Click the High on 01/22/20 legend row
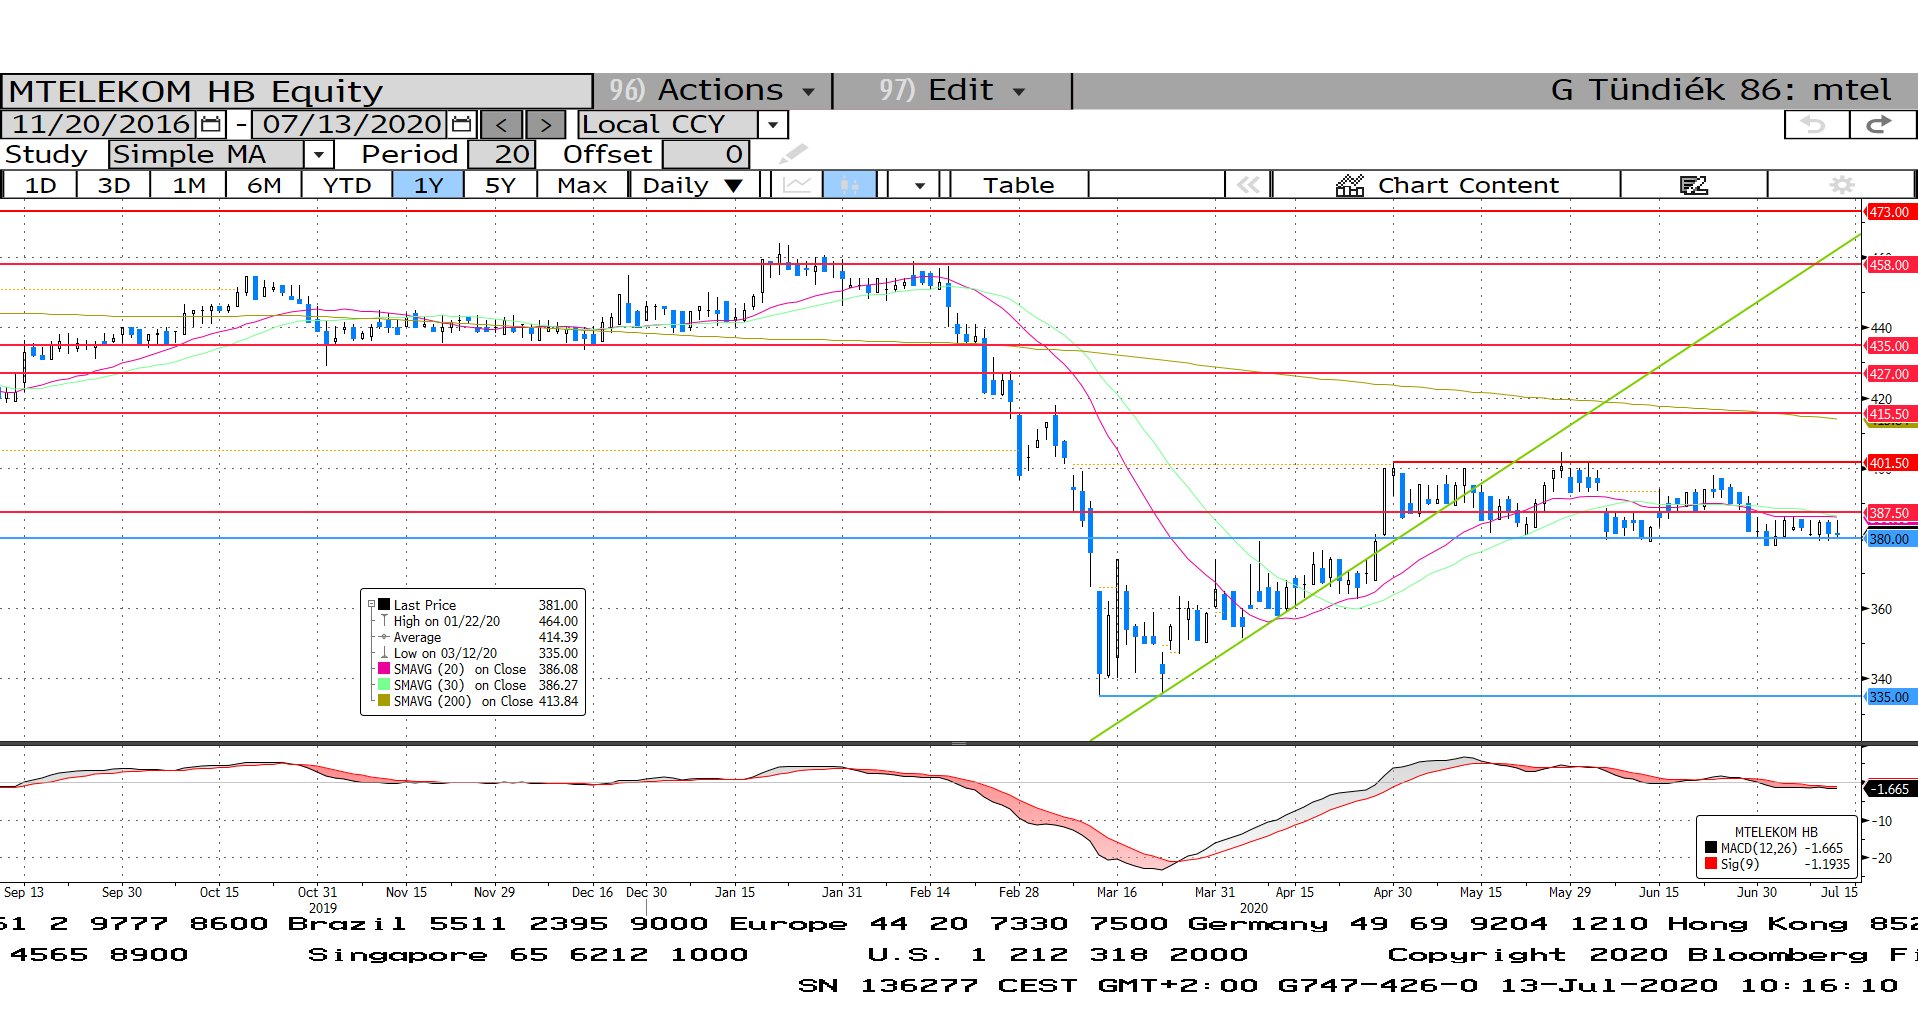The image size is (1918, 1025). pyautogui.click(x=478, y=621)
